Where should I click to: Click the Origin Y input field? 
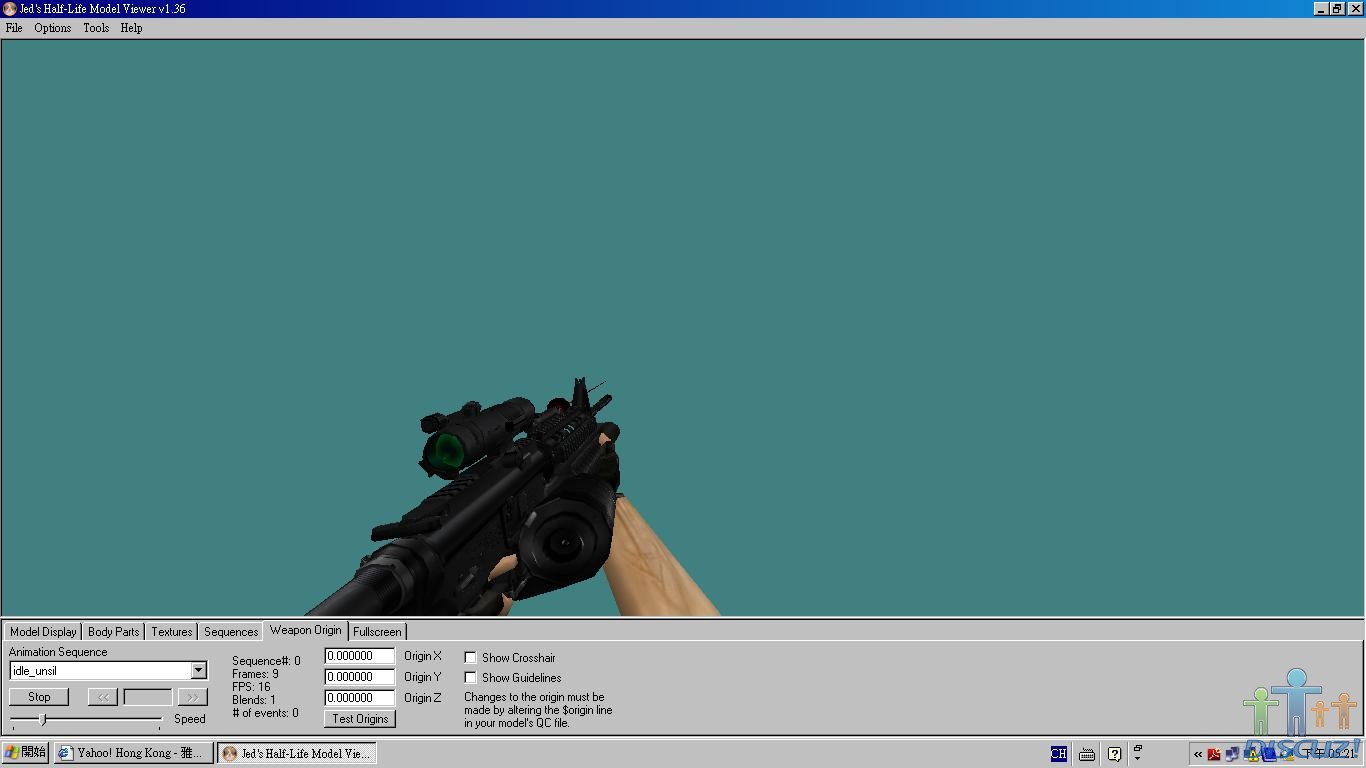pyautogui.click(x=360, y=677)
